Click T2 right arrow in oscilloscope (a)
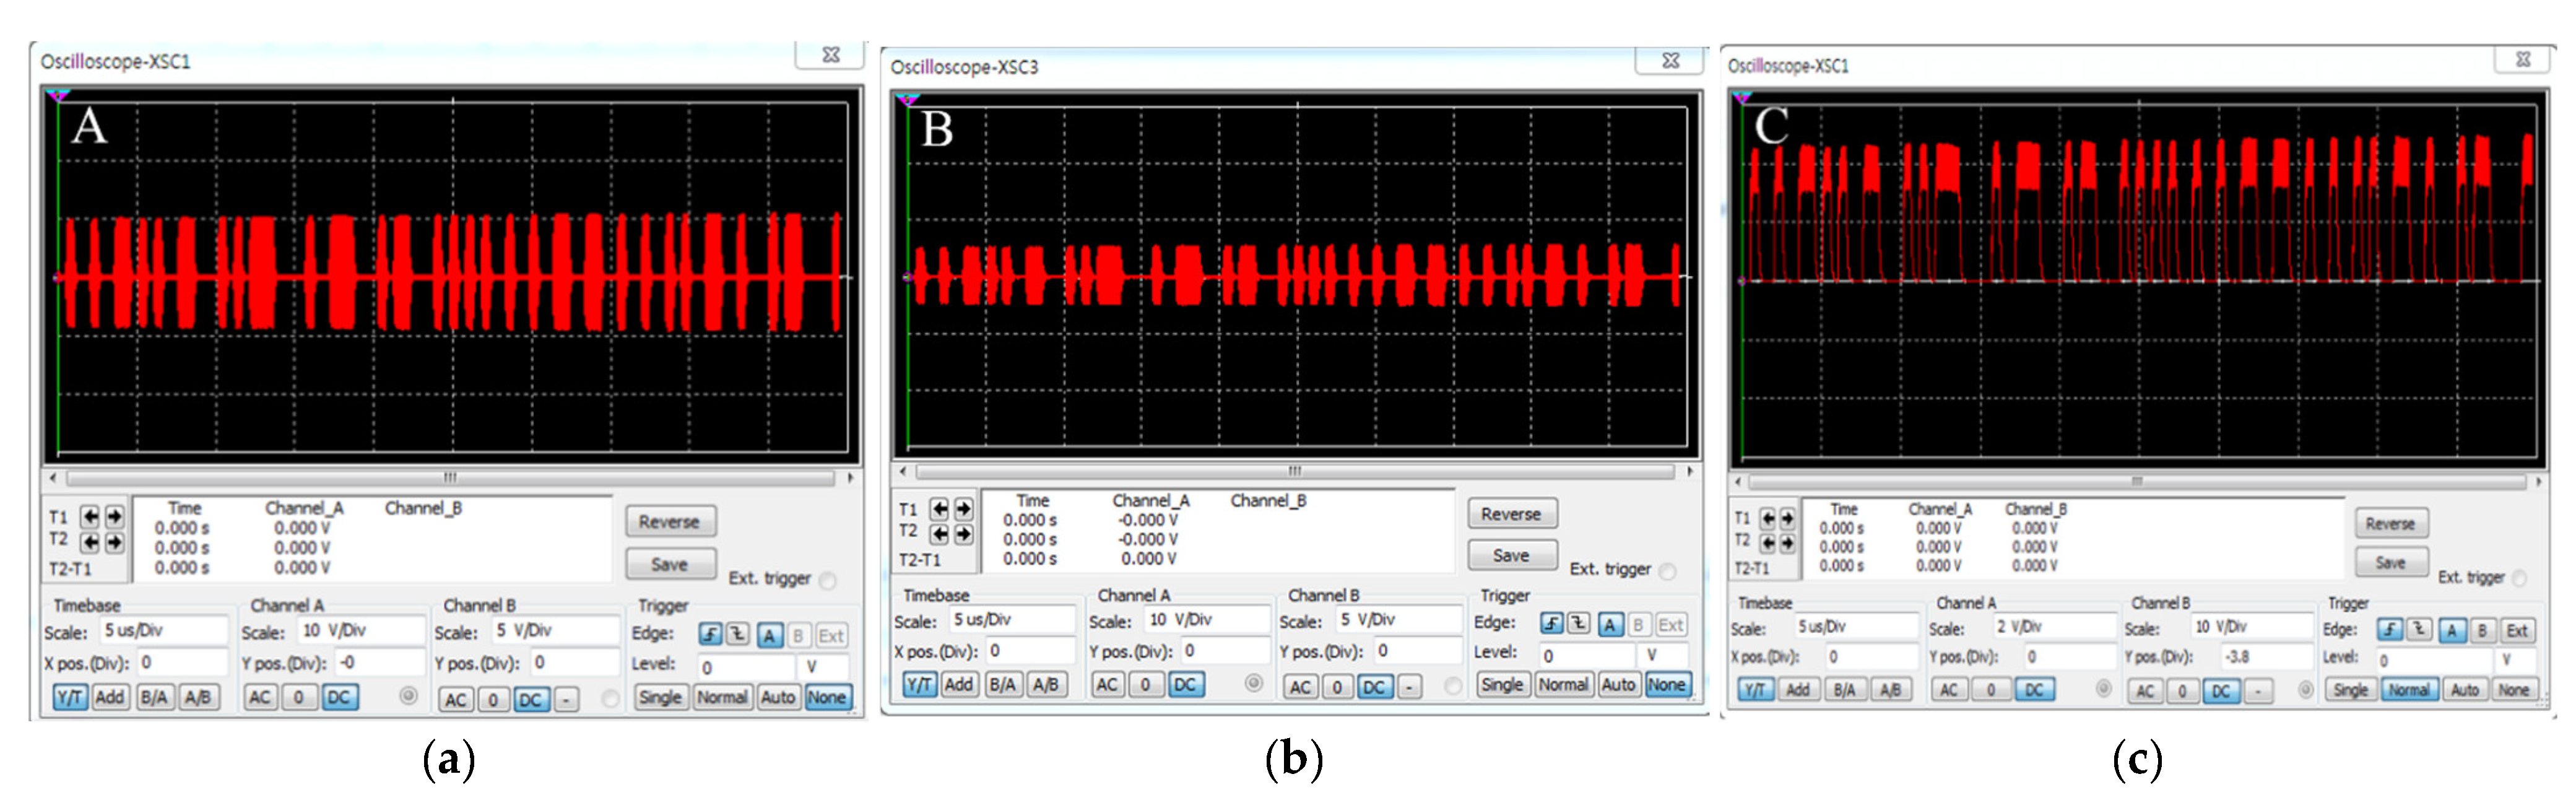Image resolution: width=2576 pixels, height=800 pixels. [x=115, y=542]
